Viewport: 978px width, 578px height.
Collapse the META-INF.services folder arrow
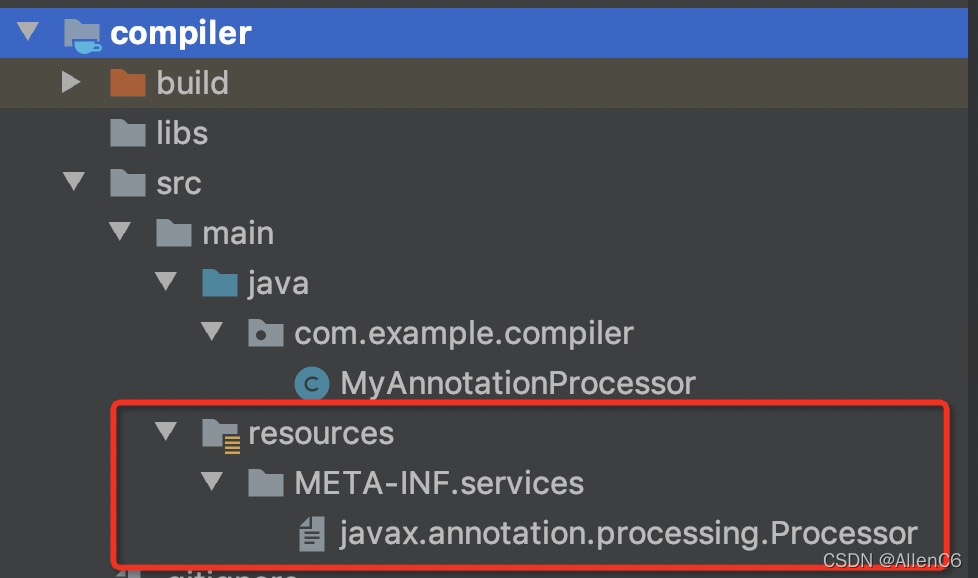(212, 481)
